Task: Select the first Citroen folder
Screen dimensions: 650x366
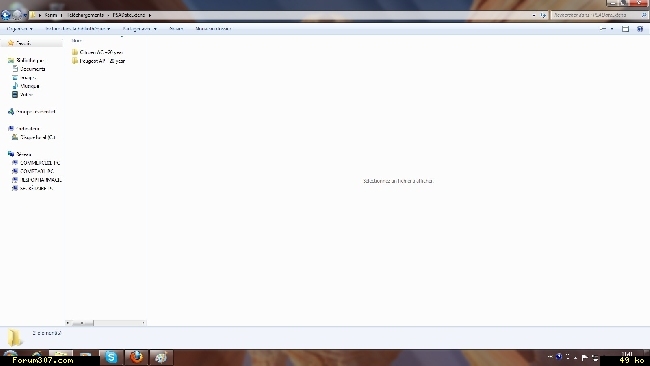Action: pyautogui.click(x=97, y=52)
